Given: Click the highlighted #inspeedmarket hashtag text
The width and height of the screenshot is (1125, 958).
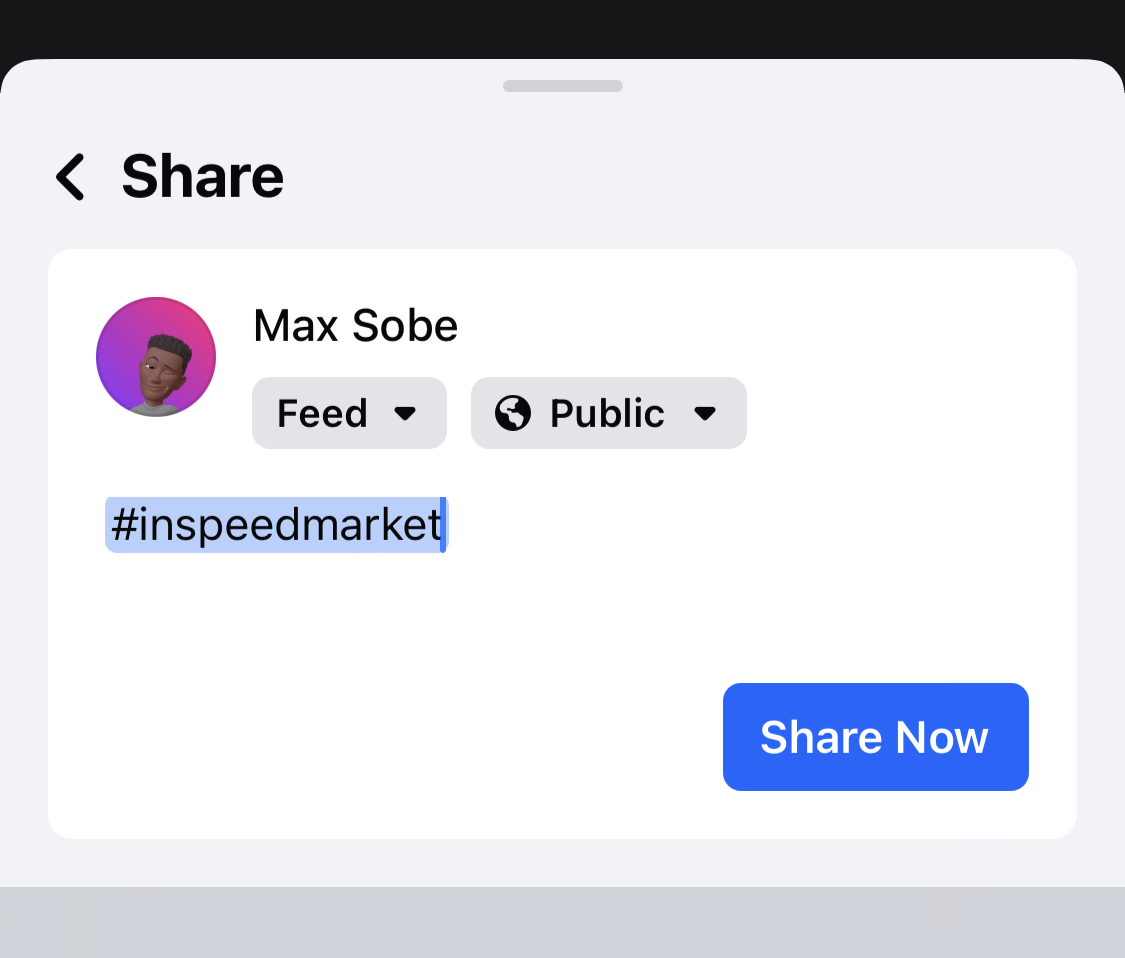Looking at the screenshot, I should point(275,525).
